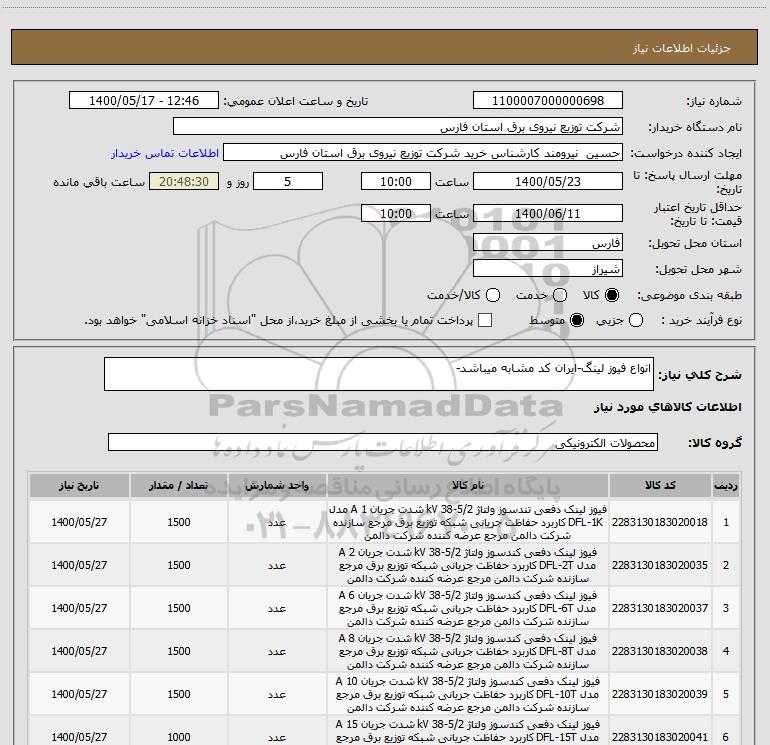This screenshot has width=770, height=745.
Task: Click response deadline hour 10:00 field
Action: tap(396, 181)
